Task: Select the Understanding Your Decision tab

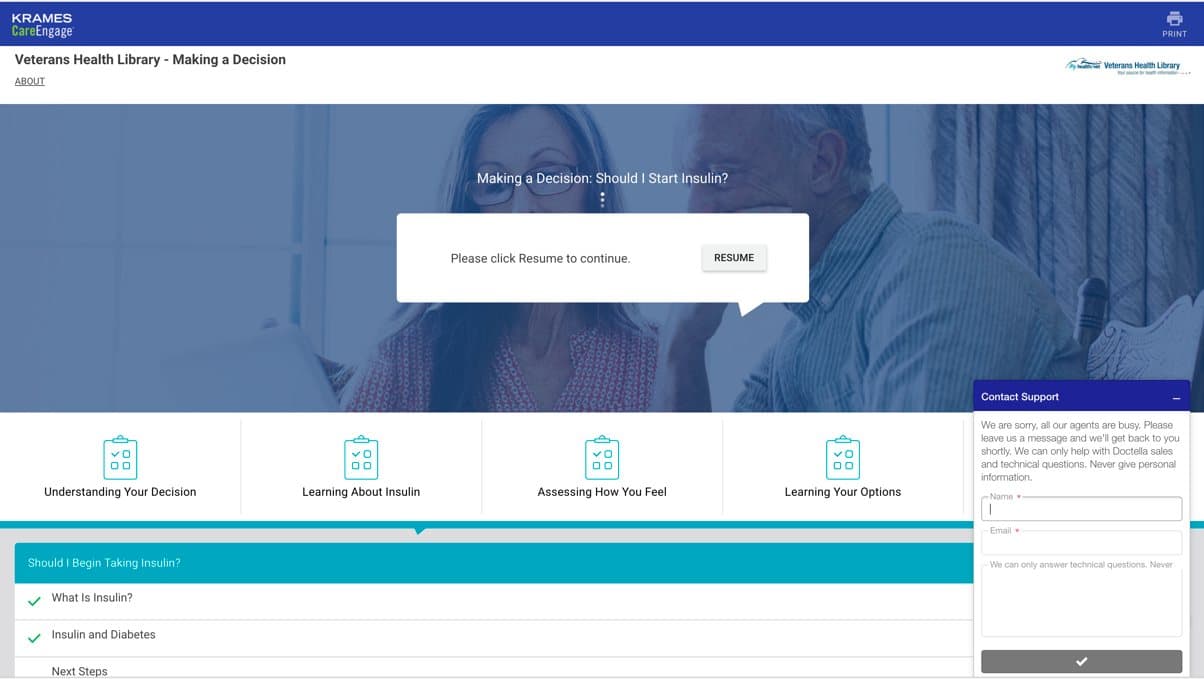Action: 120,466
